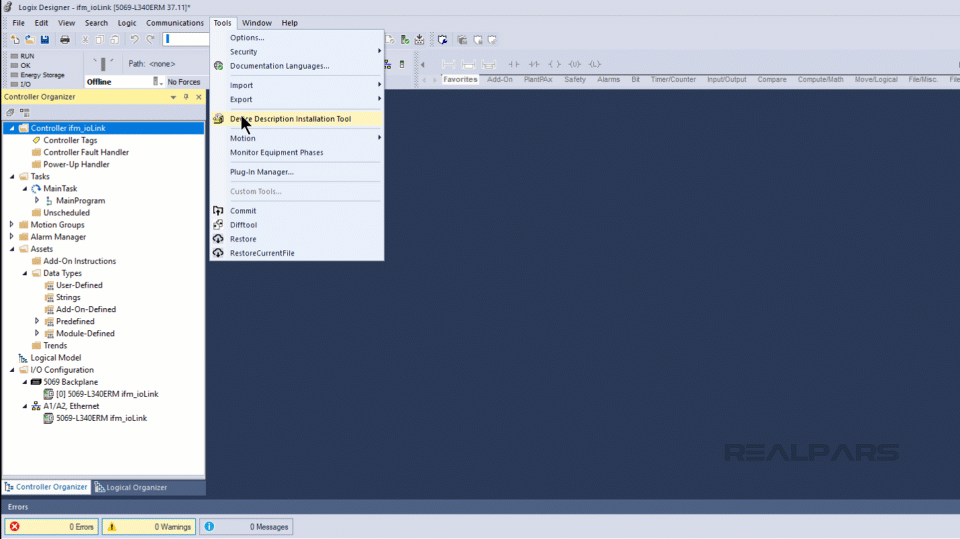Choose Plug-In Manager from Tools menu
The width and height of the screenshot is (960, 539).
point(297,172)
